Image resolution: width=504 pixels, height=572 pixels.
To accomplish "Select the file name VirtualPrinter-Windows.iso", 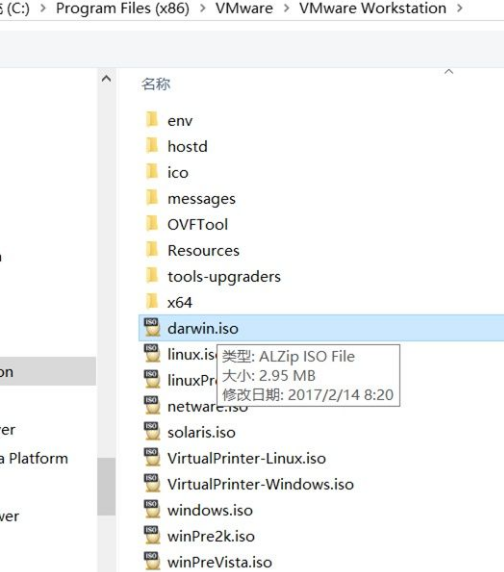I will point(260,484).
